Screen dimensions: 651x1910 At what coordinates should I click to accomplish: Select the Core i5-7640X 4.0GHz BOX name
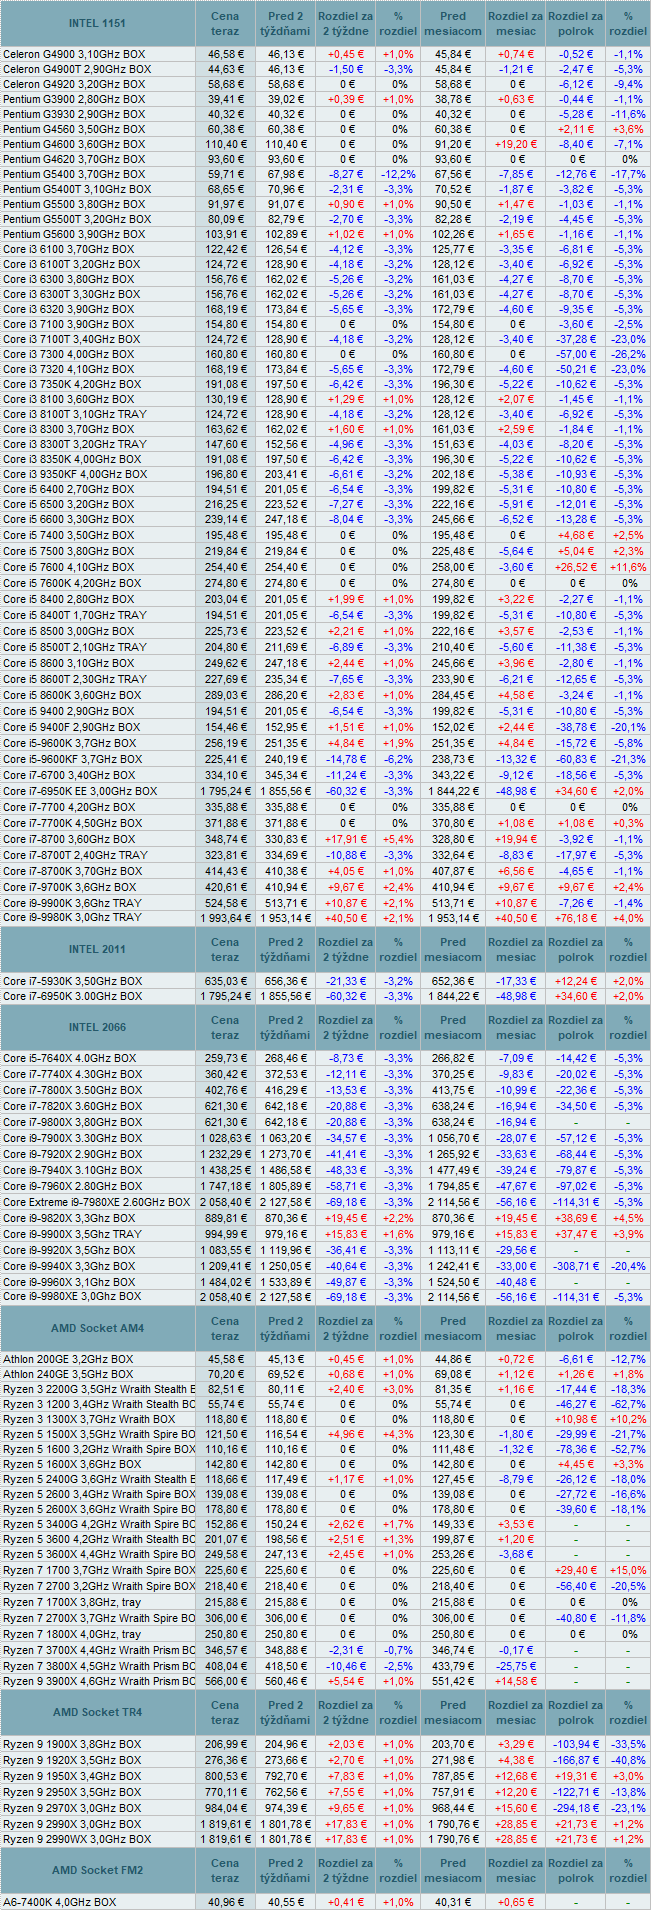69,1058
